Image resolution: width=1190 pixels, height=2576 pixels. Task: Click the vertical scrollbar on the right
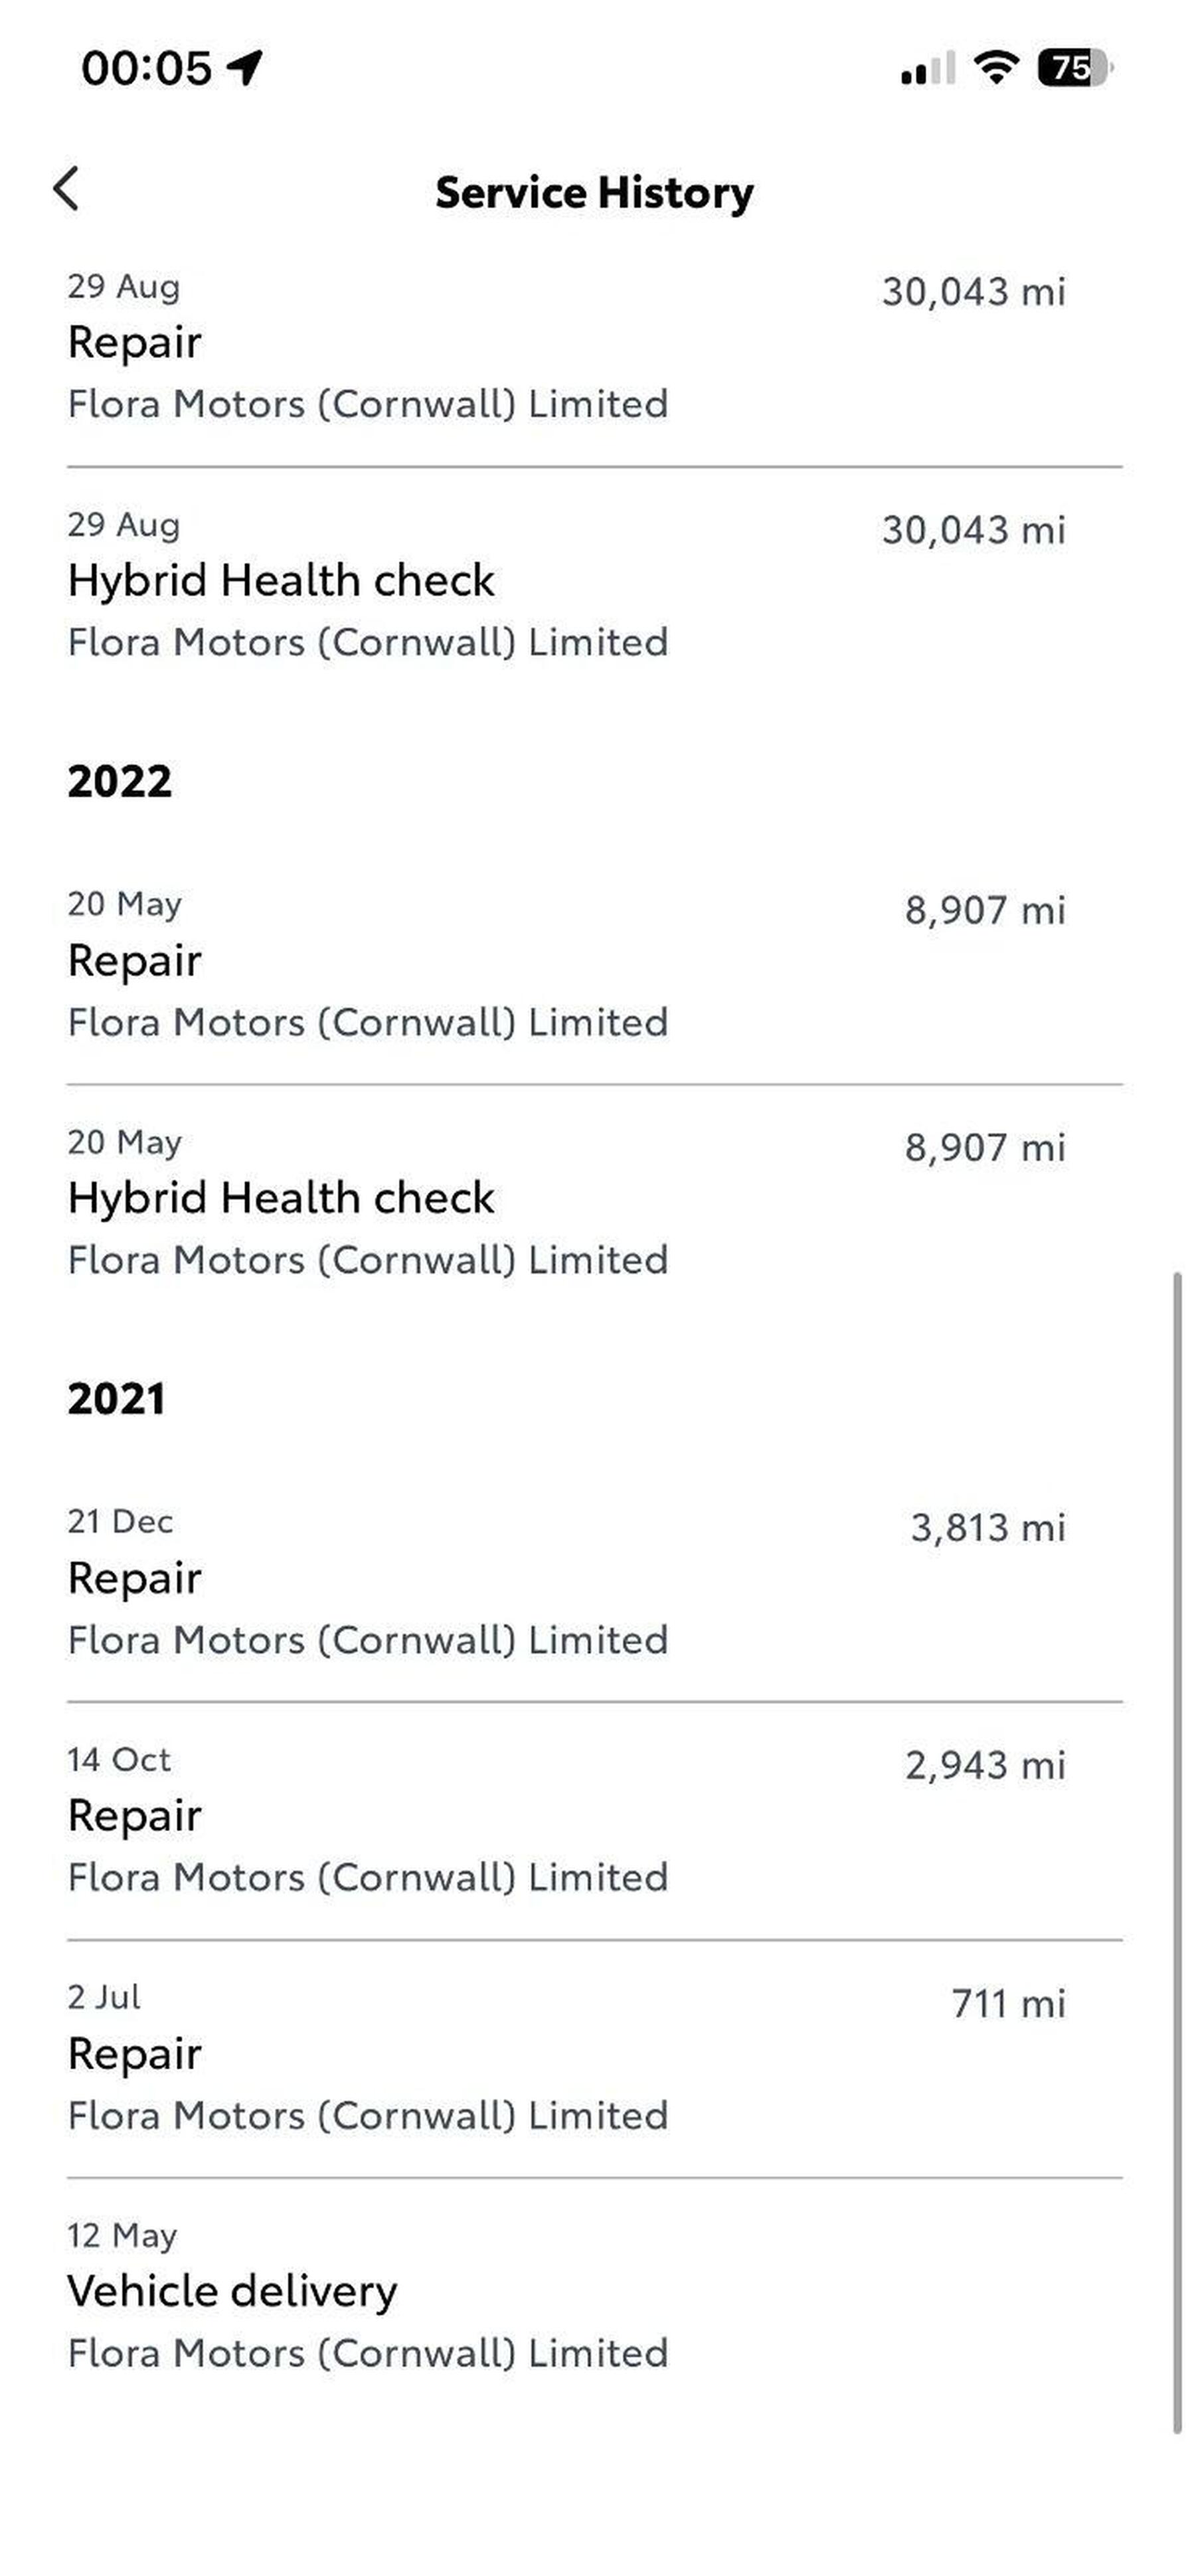tap(1177, 1850)
